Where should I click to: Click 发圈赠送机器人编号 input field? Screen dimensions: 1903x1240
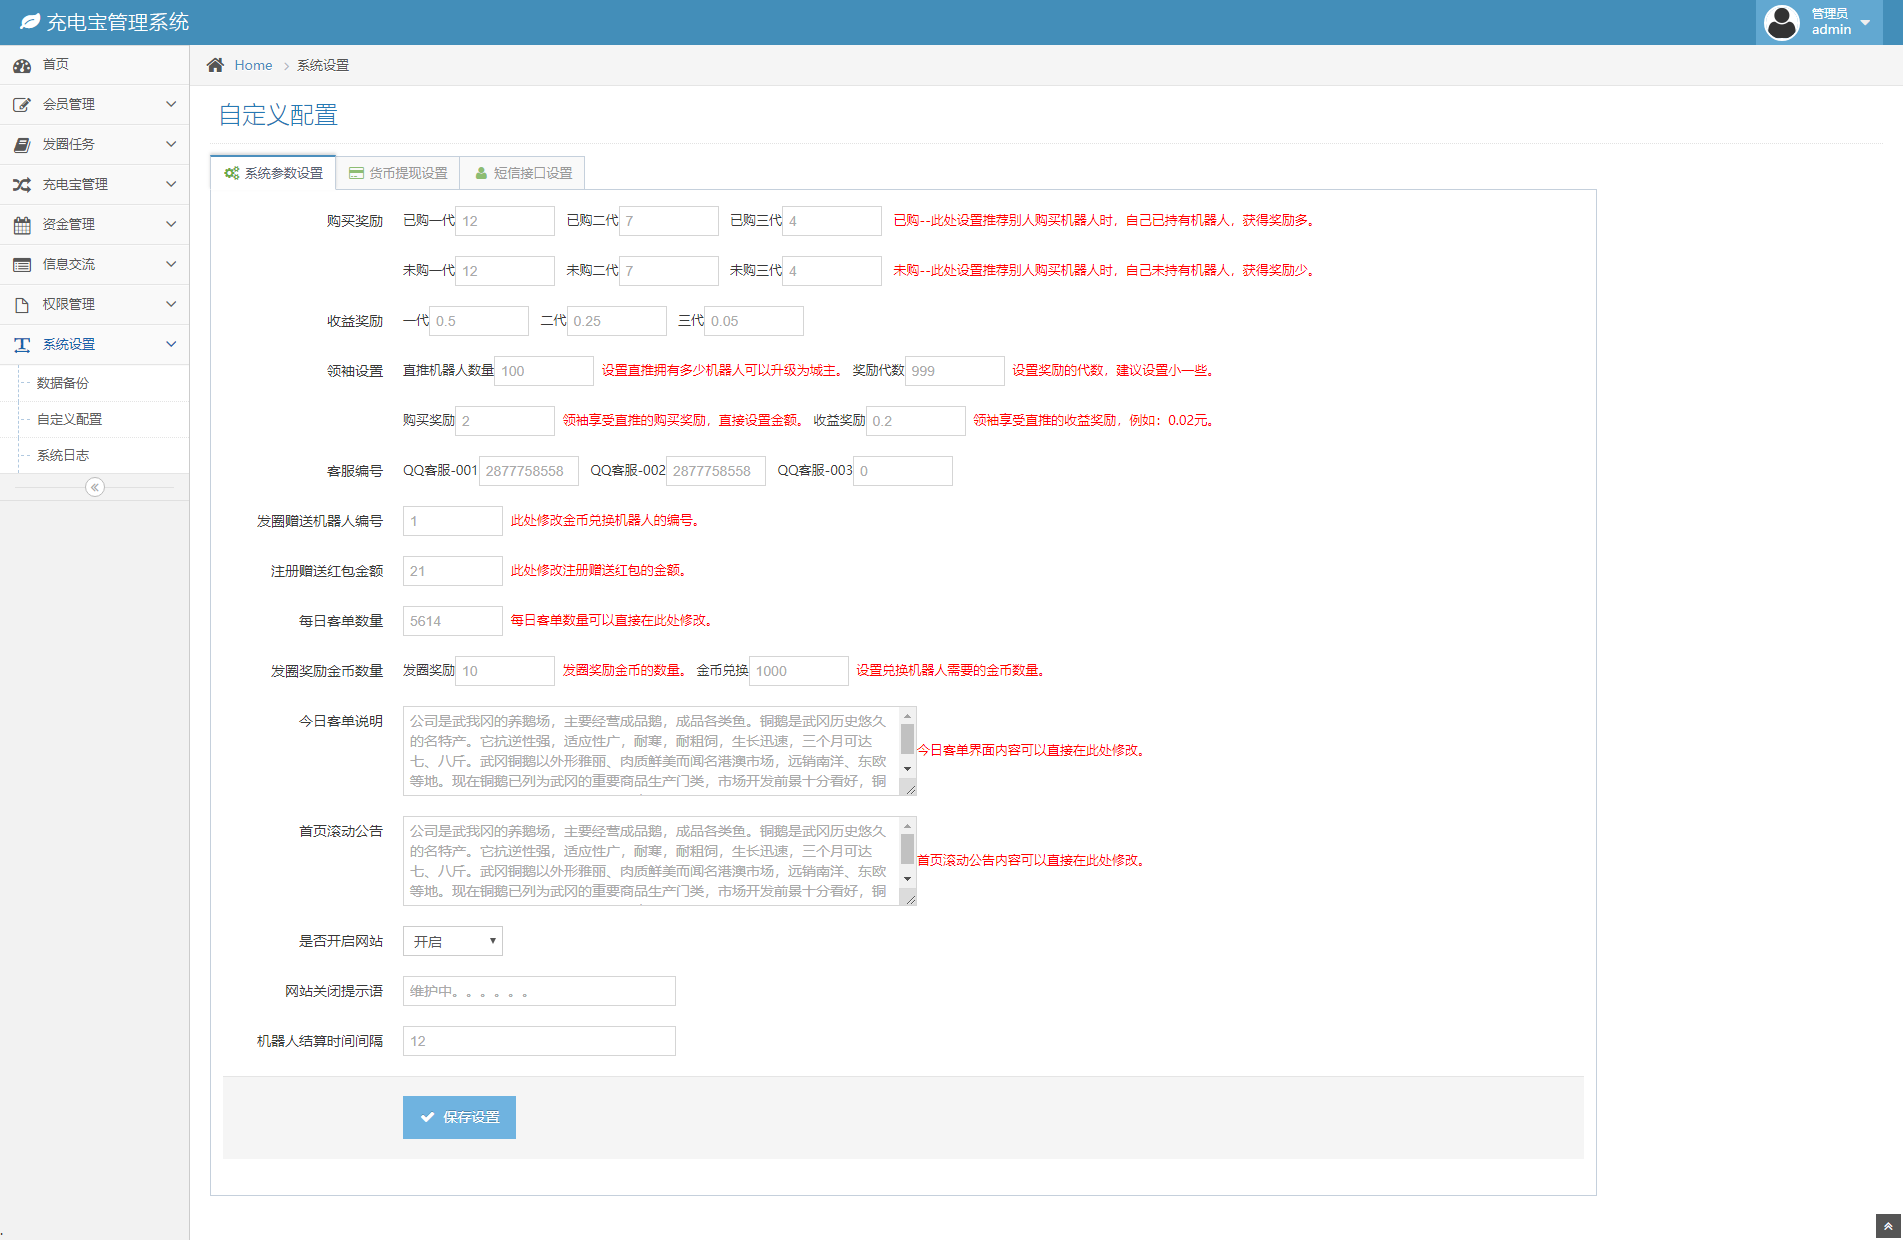click(x=453, y=521)
